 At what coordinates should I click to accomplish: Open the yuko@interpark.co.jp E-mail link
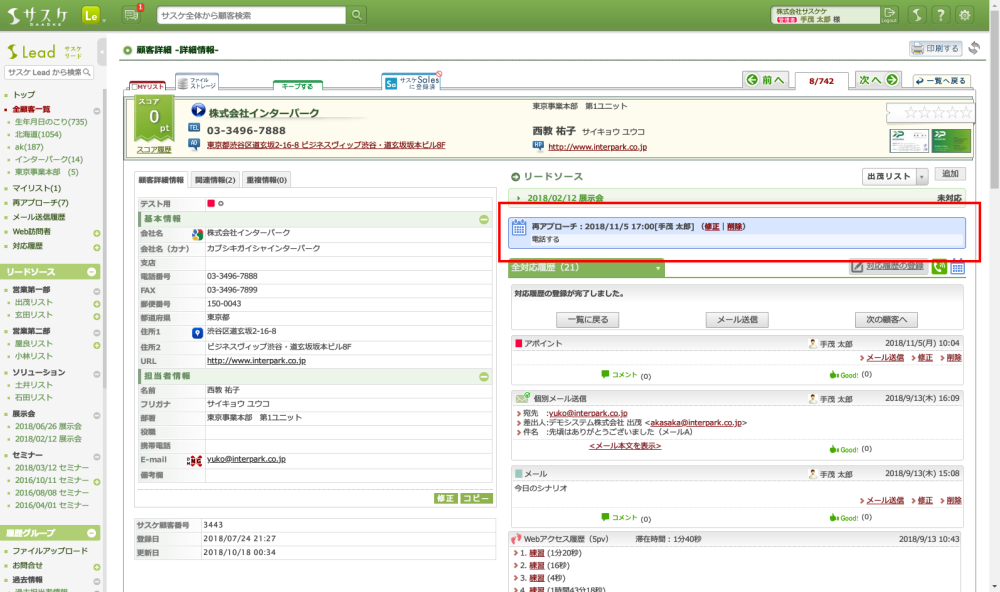pos(246,459)
